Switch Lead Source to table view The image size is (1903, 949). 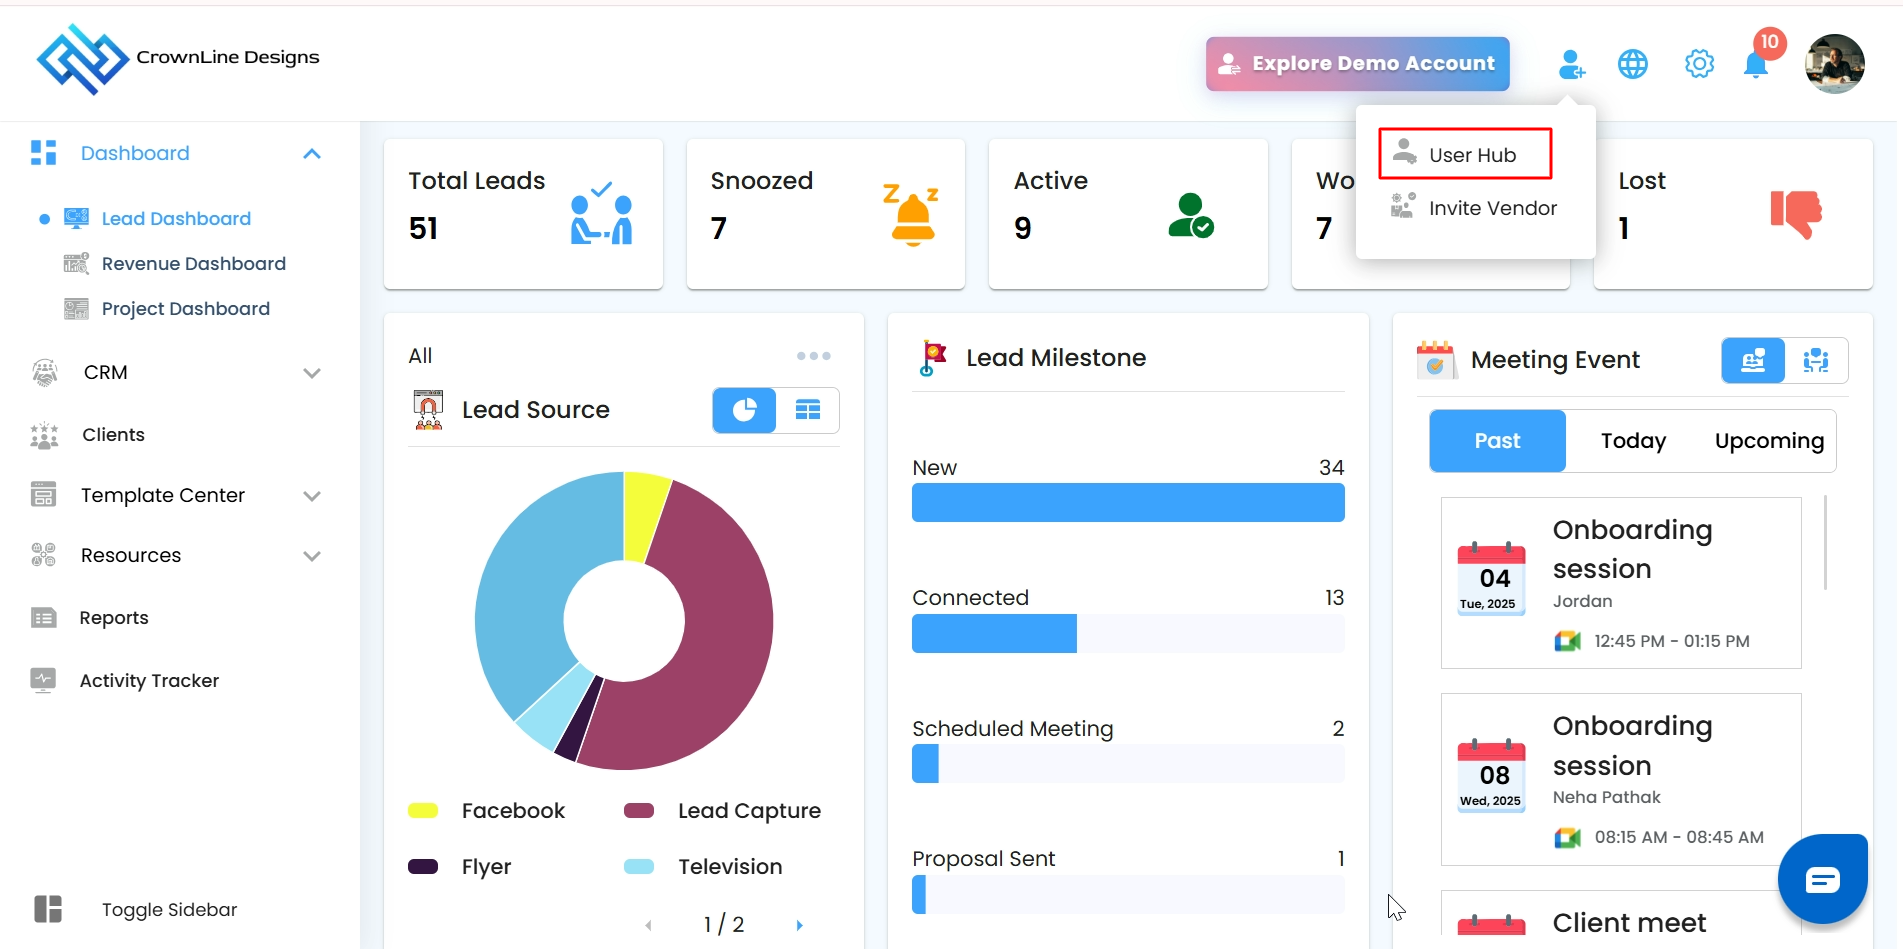[808, 410]
